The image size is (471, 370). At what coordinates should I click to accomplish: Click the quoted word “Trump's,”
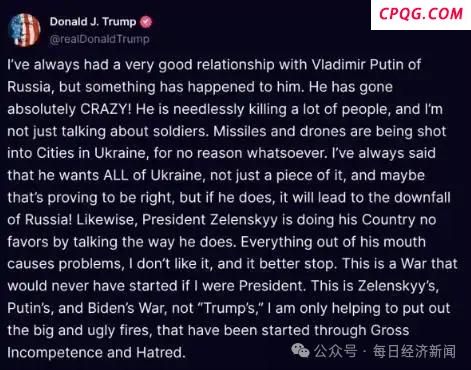pyautogui.click(x=230, y=308)
